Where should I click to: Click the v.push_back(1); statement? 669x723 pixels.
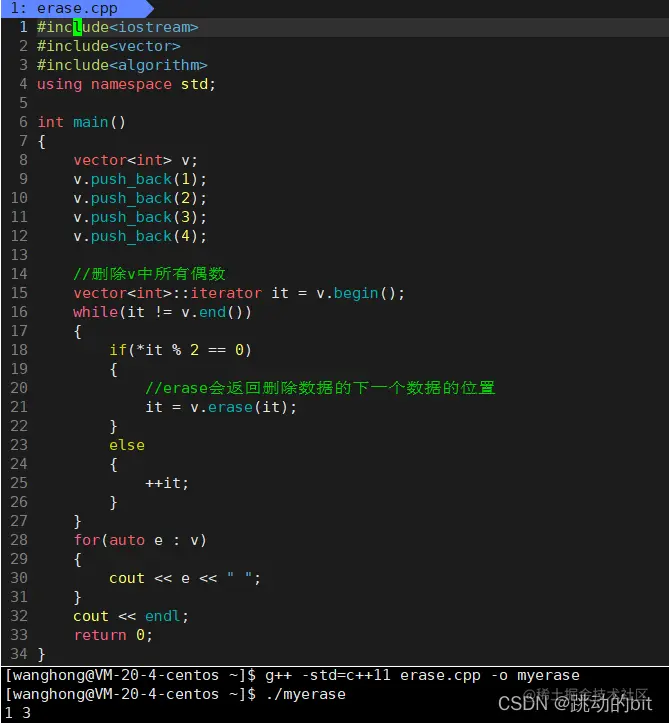pyautogui.click(x=140, y=179)
